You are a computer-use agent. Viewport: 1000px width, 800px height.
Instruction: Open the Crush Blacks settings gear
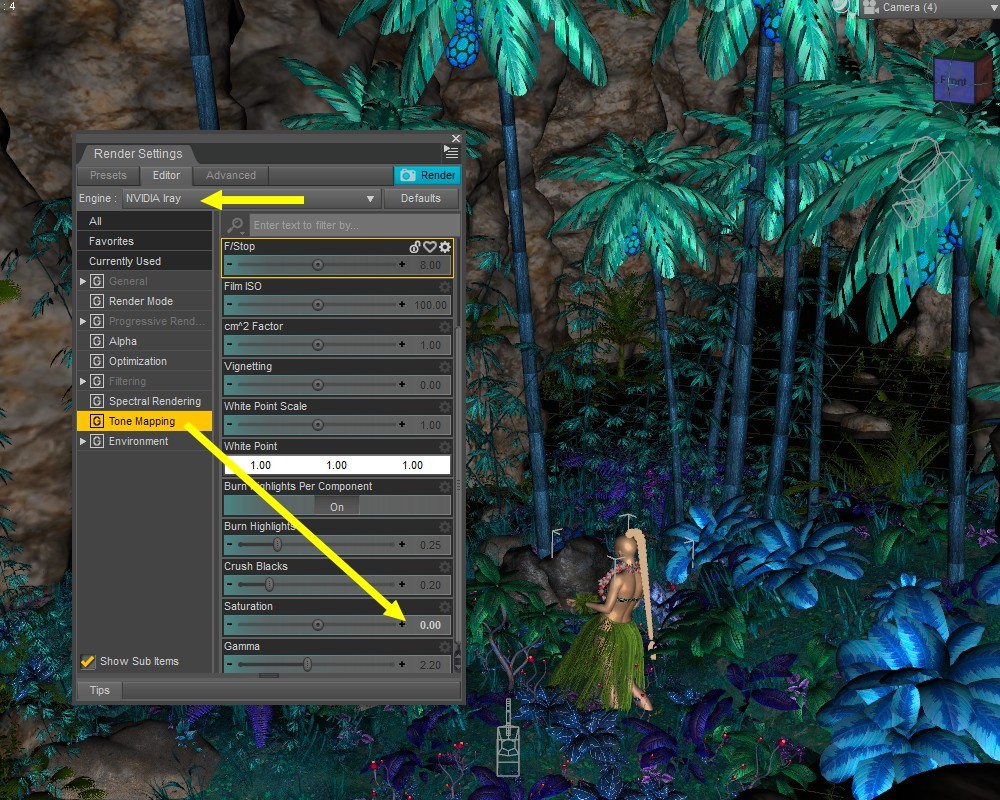445,567
